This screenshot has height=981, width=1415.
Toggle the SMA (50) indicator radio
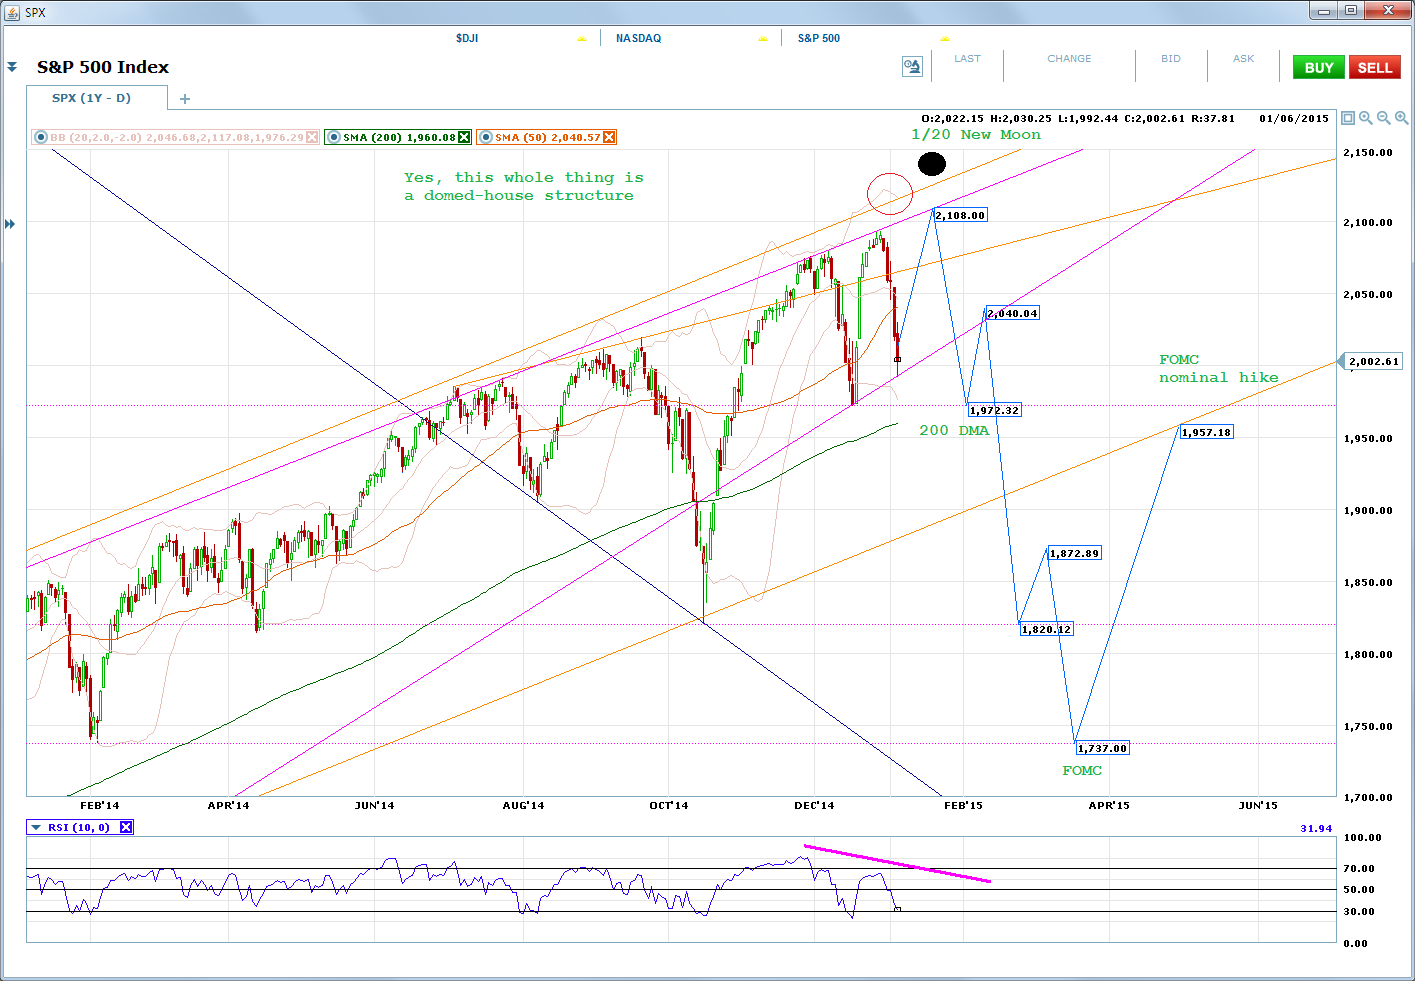(486, 137)
